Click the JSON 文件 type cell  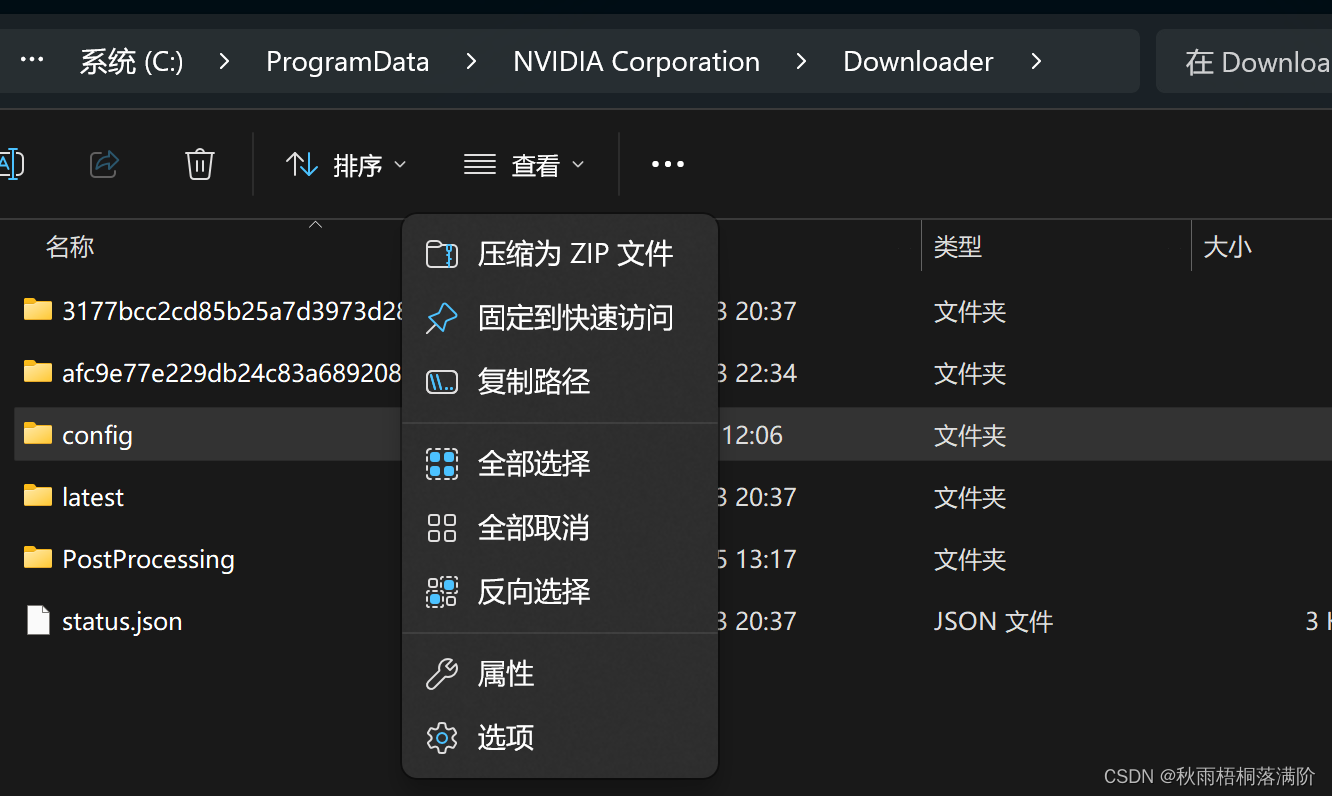pos(993,621)
